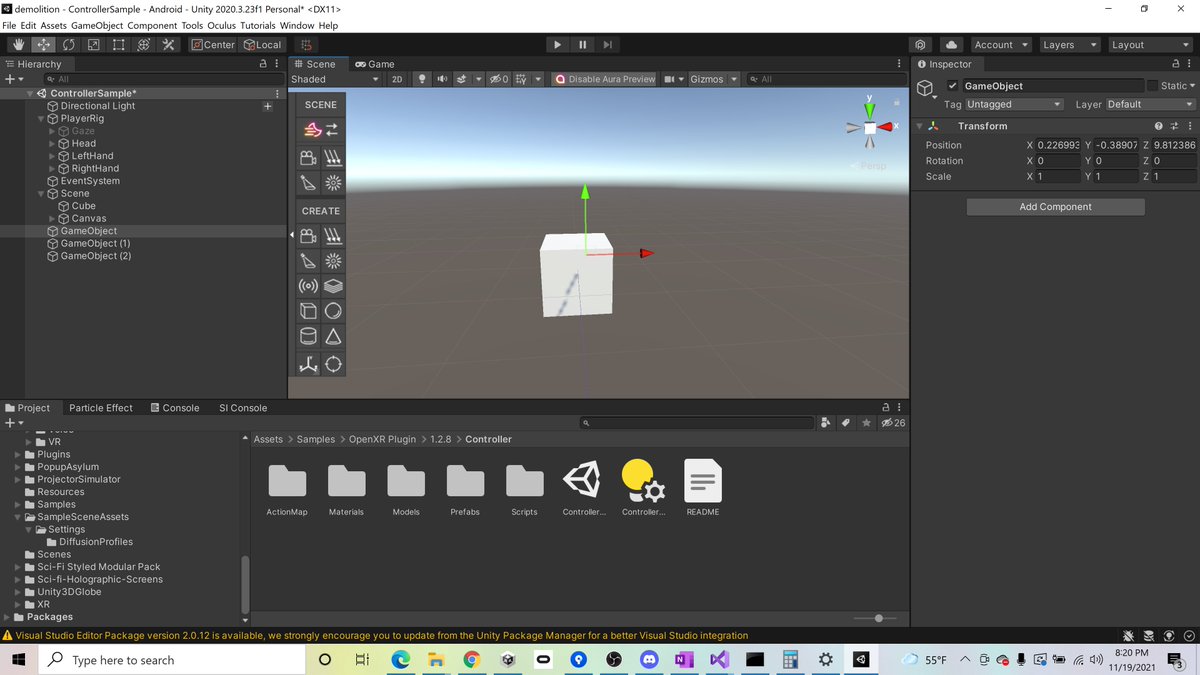
Task: Switch to the Console tab
Action: [x=176, y=407]
